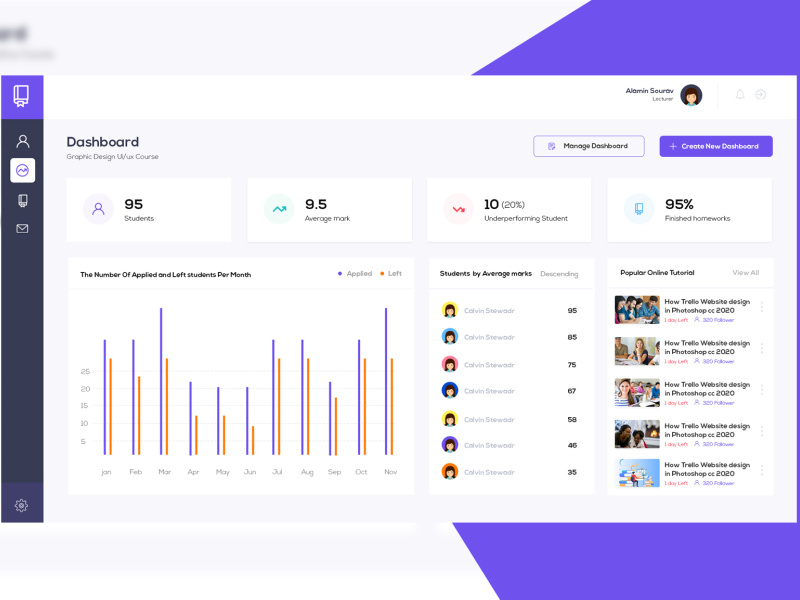
Task: Switch to the Dashboard section
Action: tap(100, 142)
